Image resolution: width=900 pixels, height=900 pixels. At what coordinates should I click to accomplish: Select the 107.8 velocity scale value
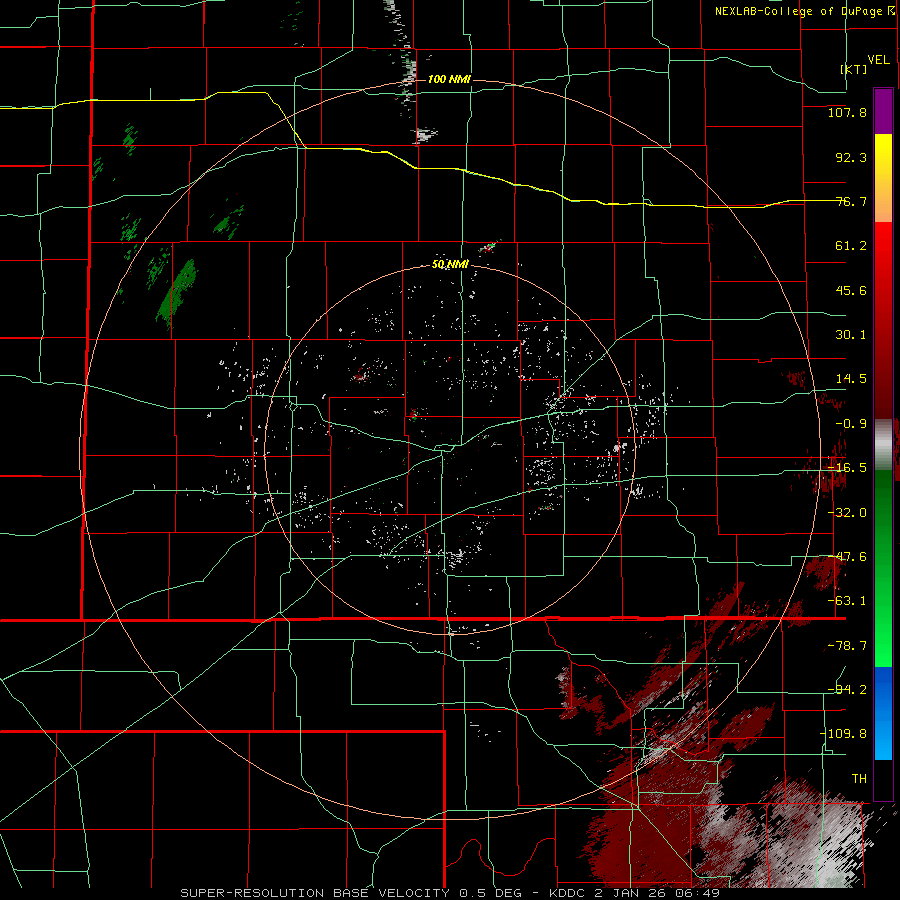(x=847, y=112)
